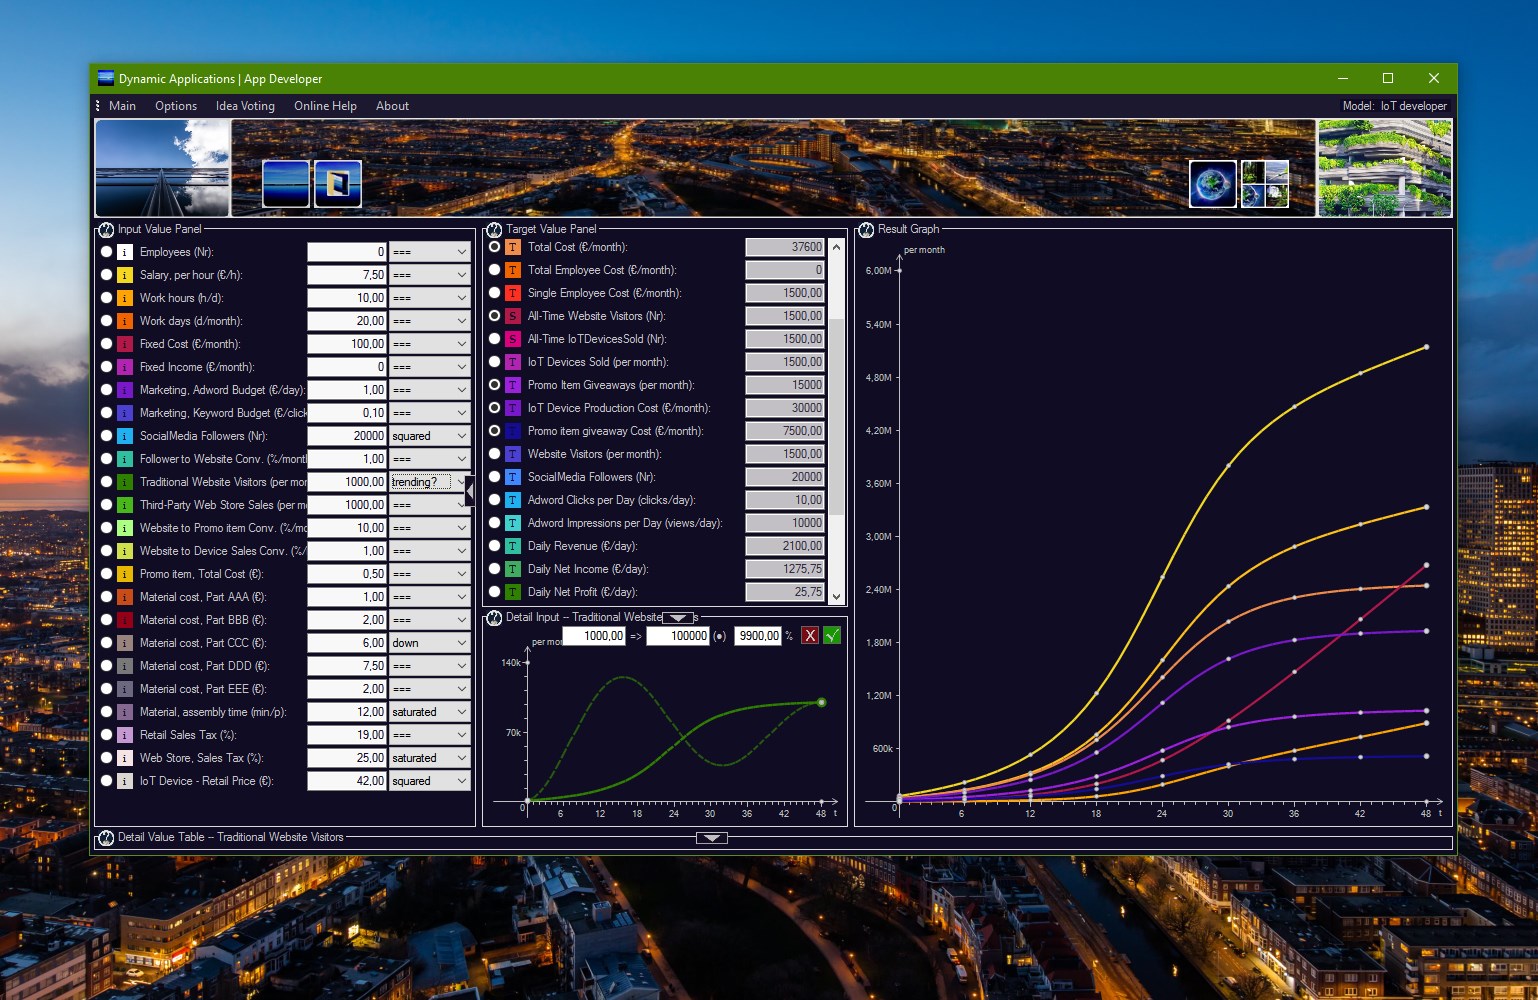Click the green checkmark confirm button in Detail Input

point(832,636)
